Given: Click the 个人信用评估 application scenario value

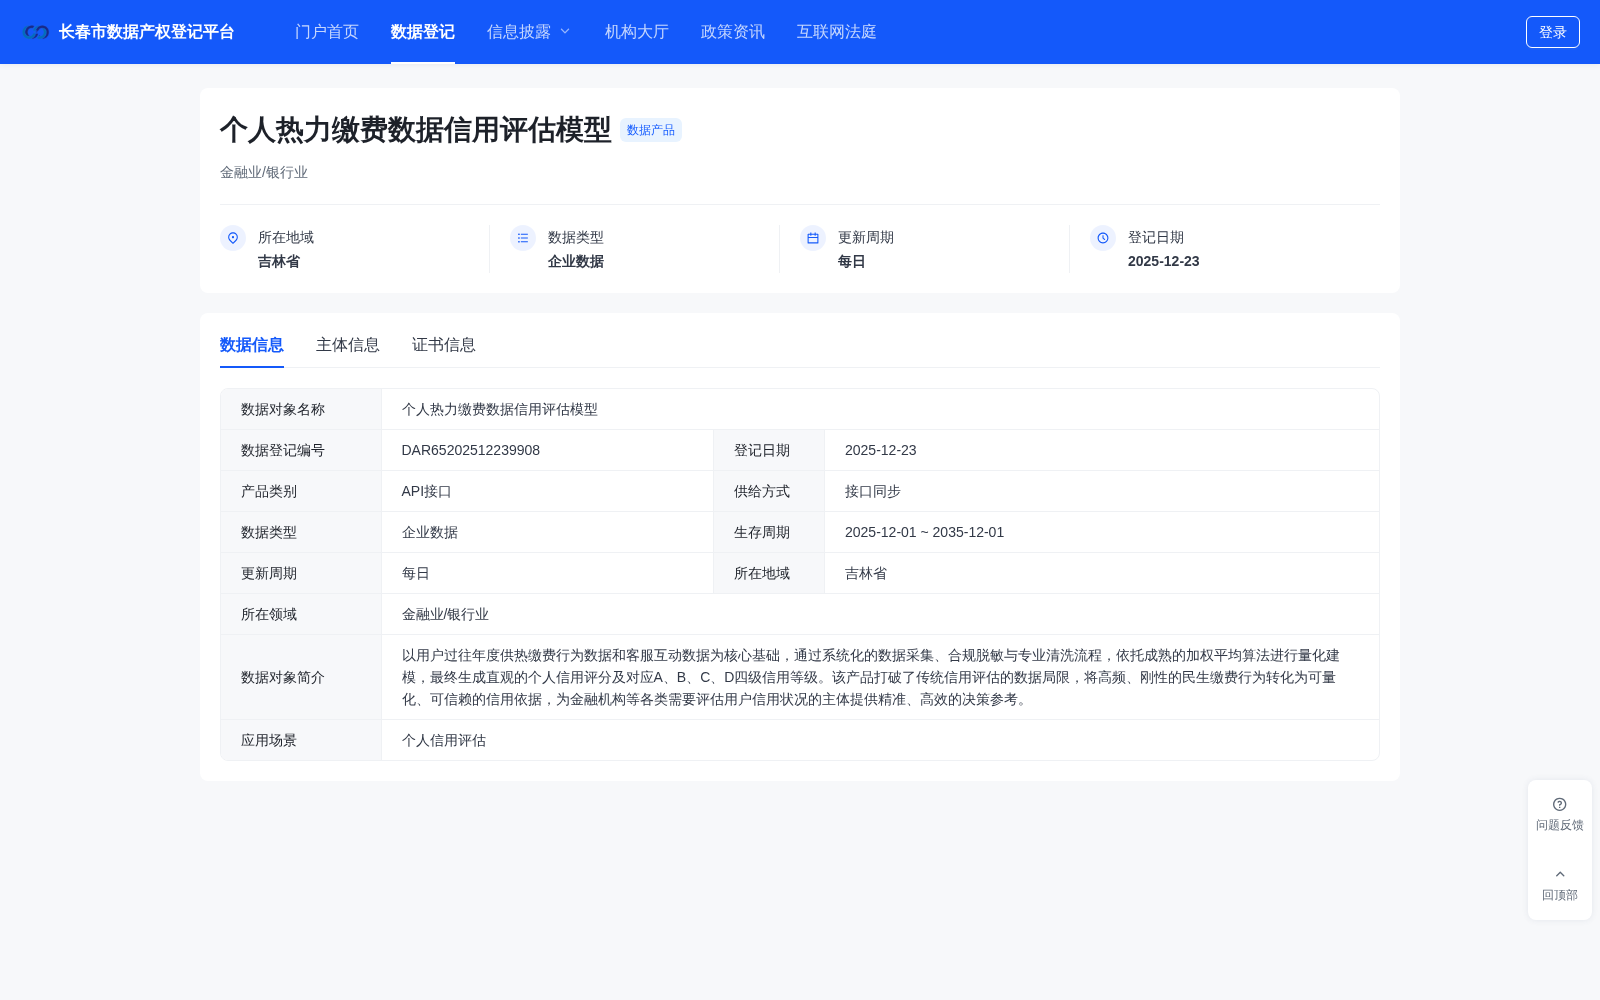Looking at the screenshot, I should pyautogui.click(x=444, y=740).
